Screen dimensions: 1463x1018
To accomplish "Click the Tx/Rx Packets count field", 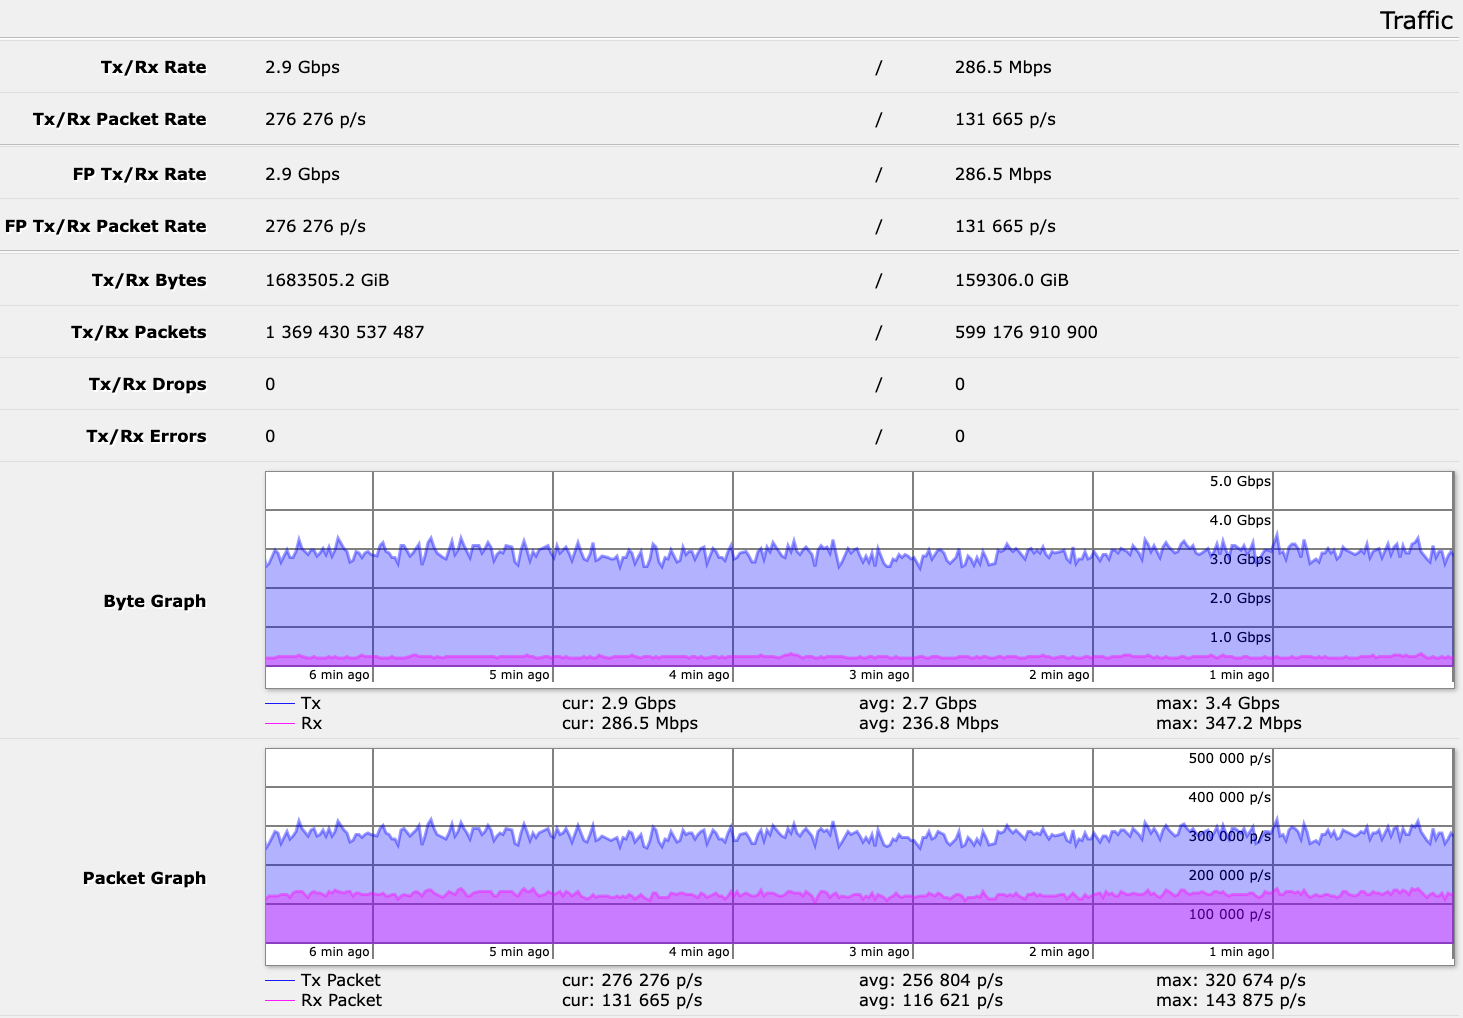I will tap(344, 331).
